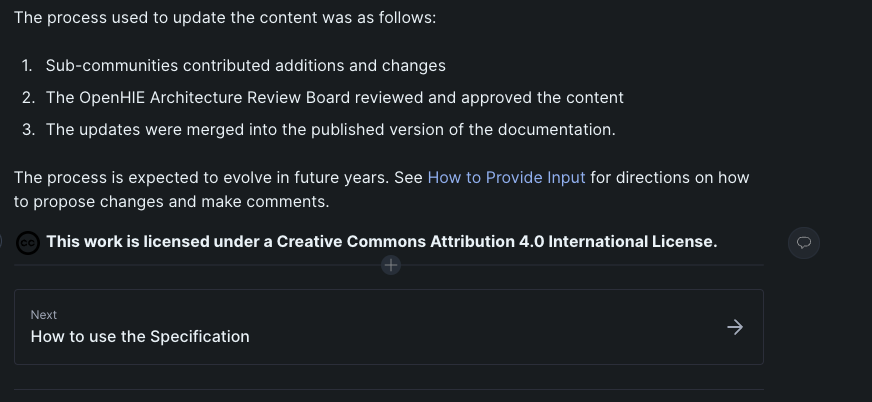Go to How to use the Specification page

click(389, 327)
